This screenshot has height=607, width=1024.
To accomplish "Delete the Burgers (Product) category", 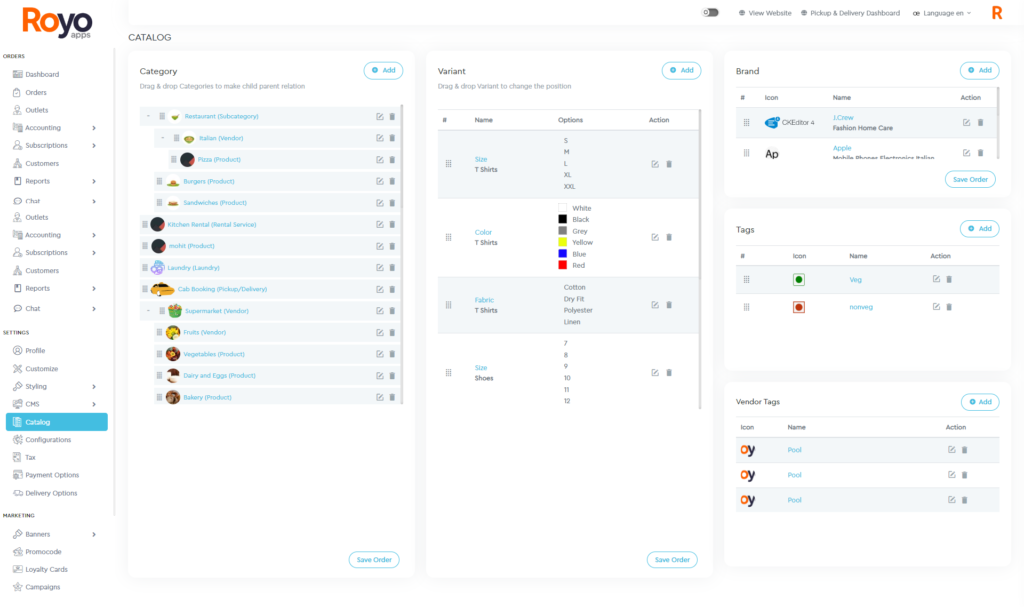I will tap(392, 181).
